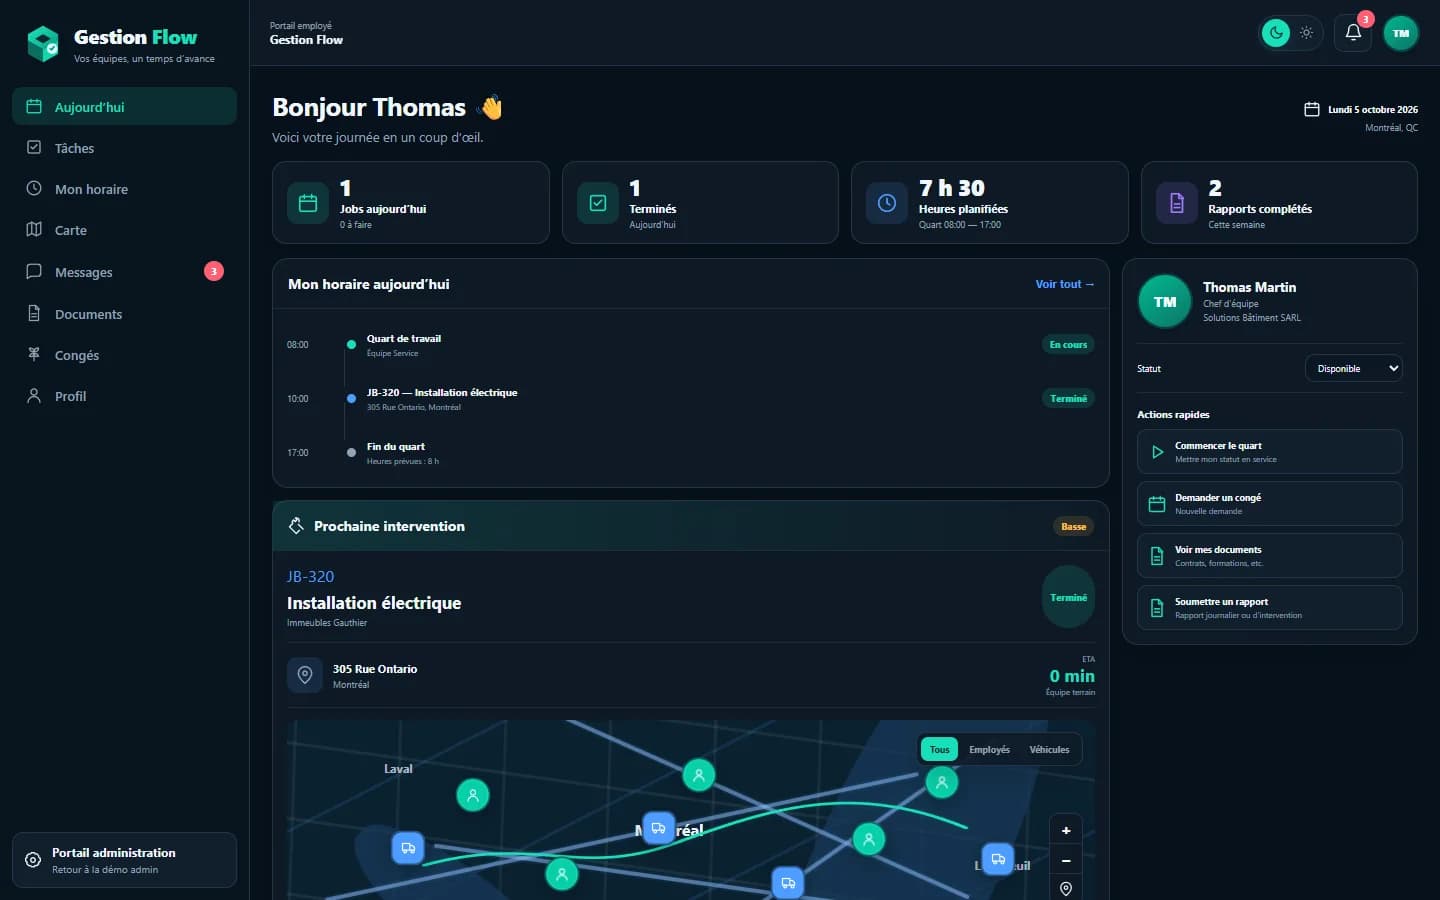Image resolution: width=1440 pixels, height=900 pixels.
Task: Click check icon on Terminés card
Action: [598, 203]
